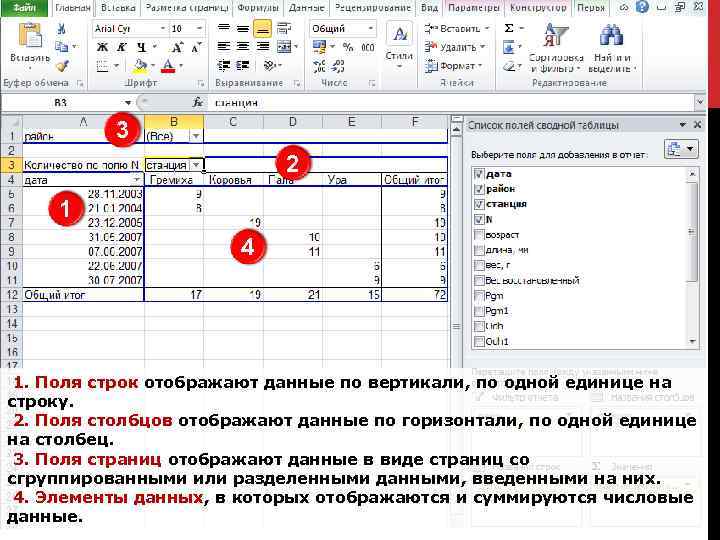Image resolution: width=720 pixels, height=540 pixels.
Task: Uncheck the 'N' field checkbox
Action: pos(479,219)
